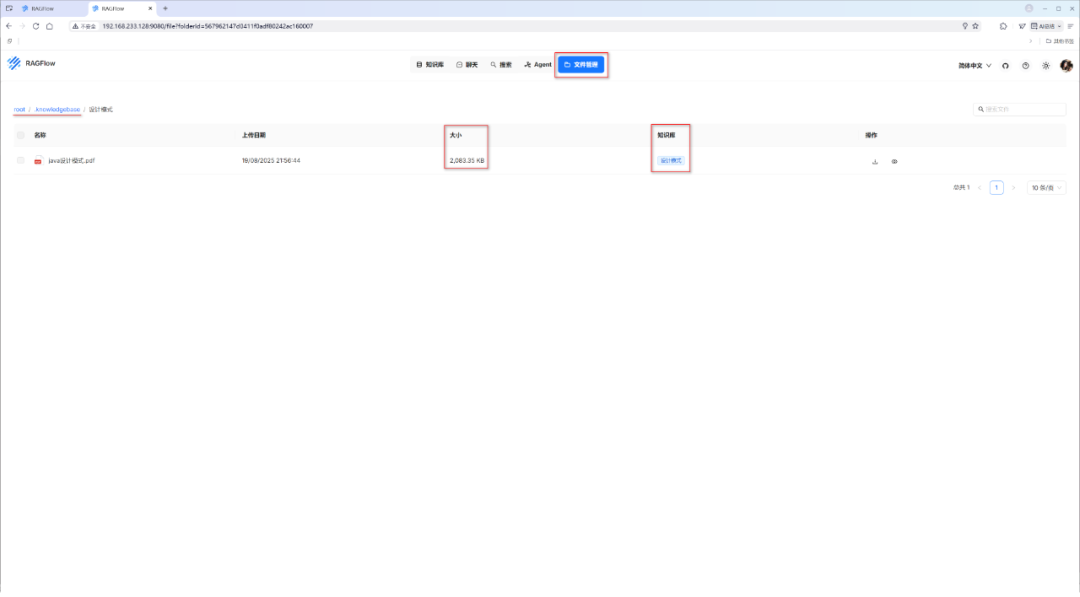Image resolution: width=1080 pixels, height=597 pixels.
Task: Click the 不安全 site security indicator
Action: [x=84, y=26]
